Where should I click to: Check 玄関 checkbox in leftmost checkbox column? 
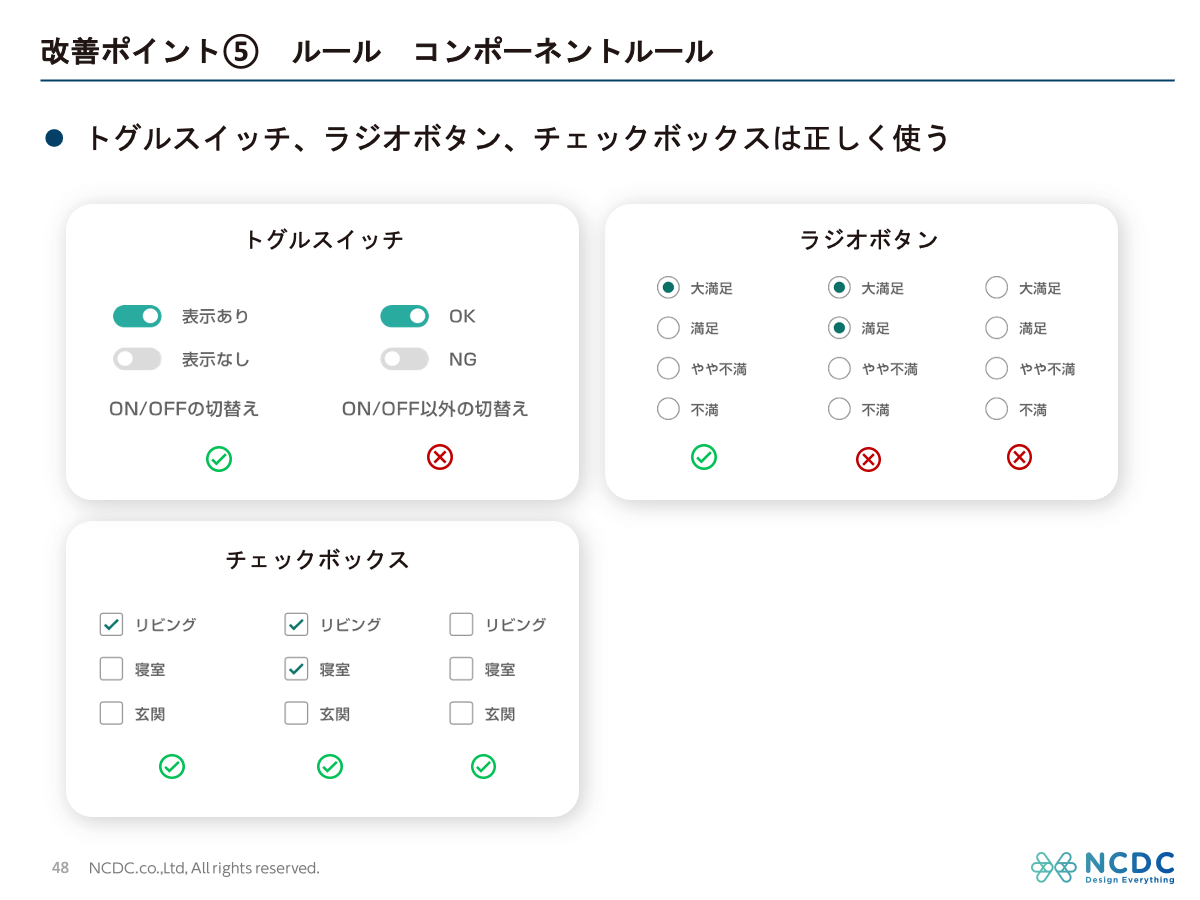point(111,714)
